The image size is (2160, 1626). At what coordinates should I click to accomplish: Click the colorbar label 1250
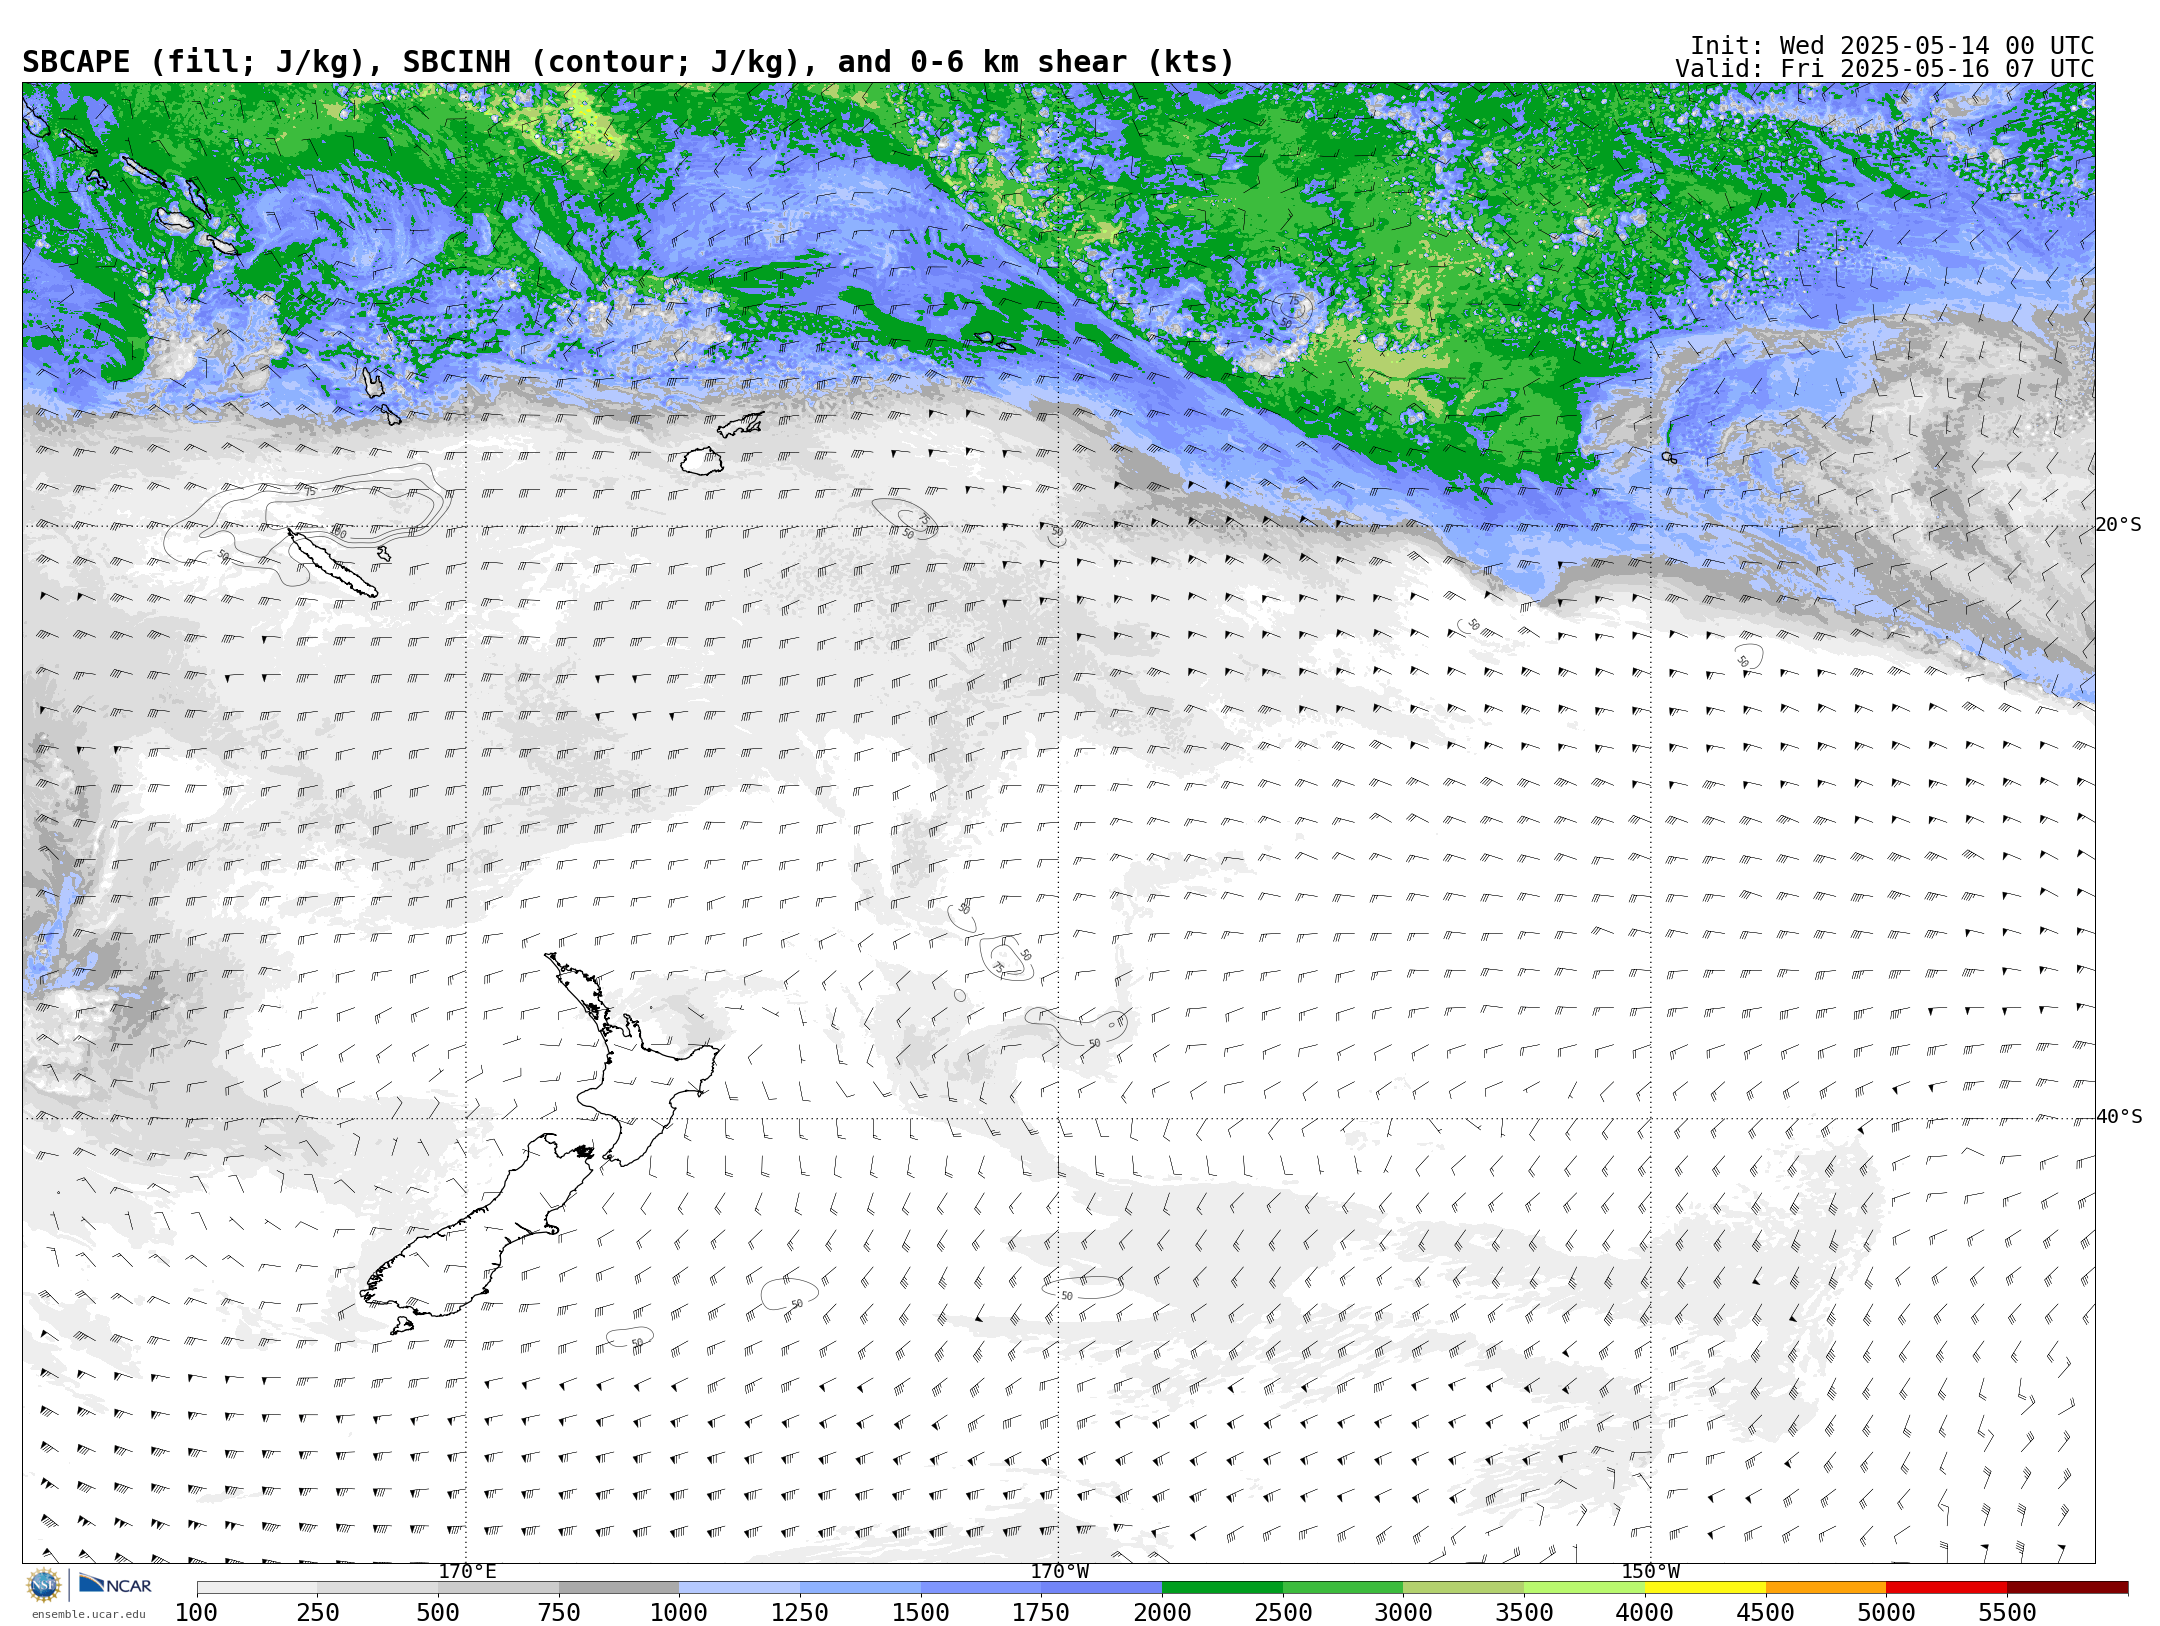point(800,1612)
